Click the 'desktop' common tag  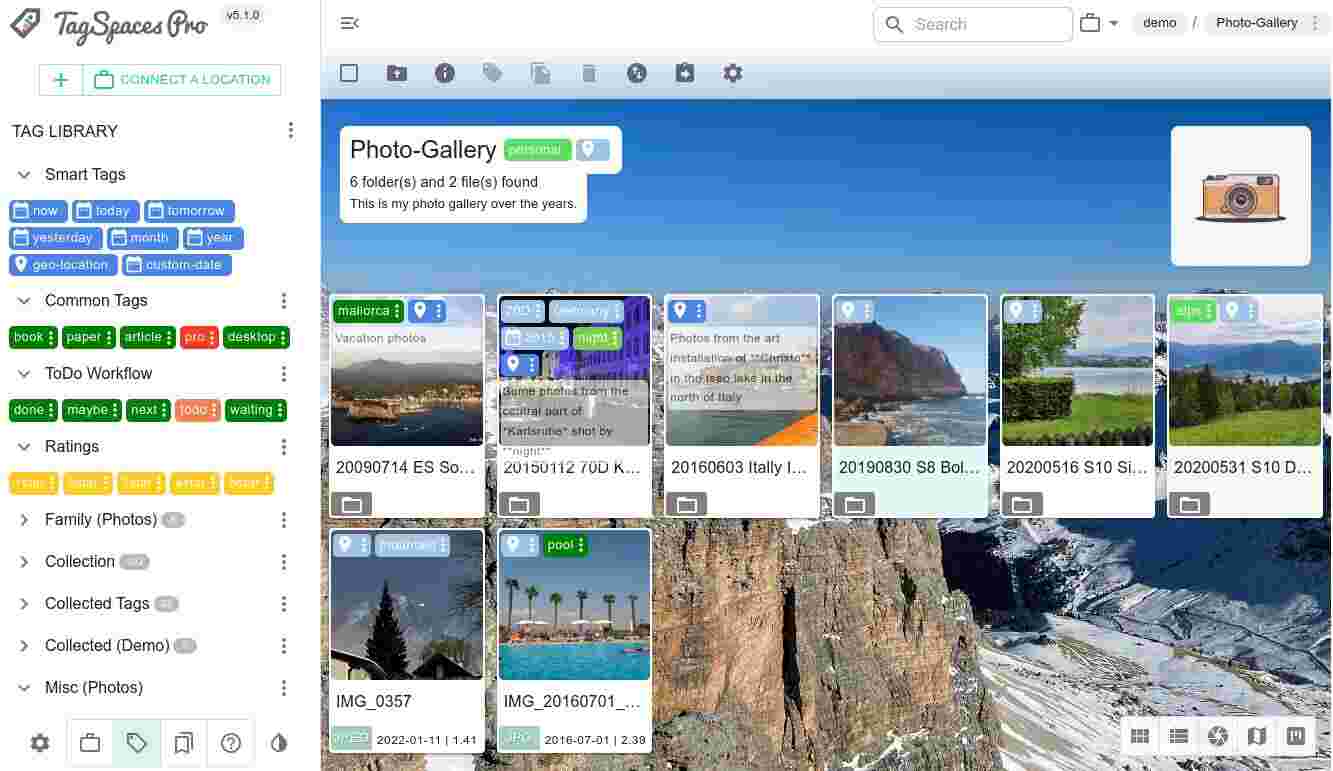[x=256, y=337]
